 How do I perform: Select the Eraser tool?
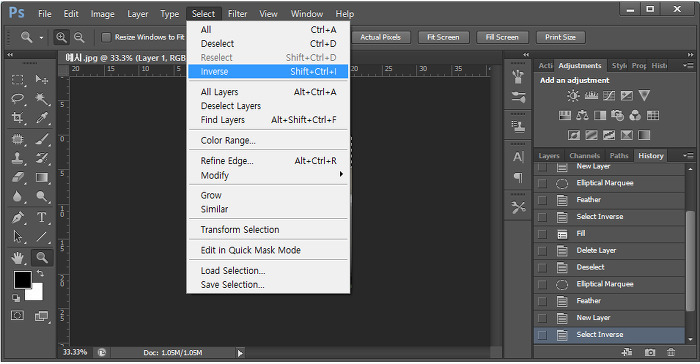pos(17,177)
